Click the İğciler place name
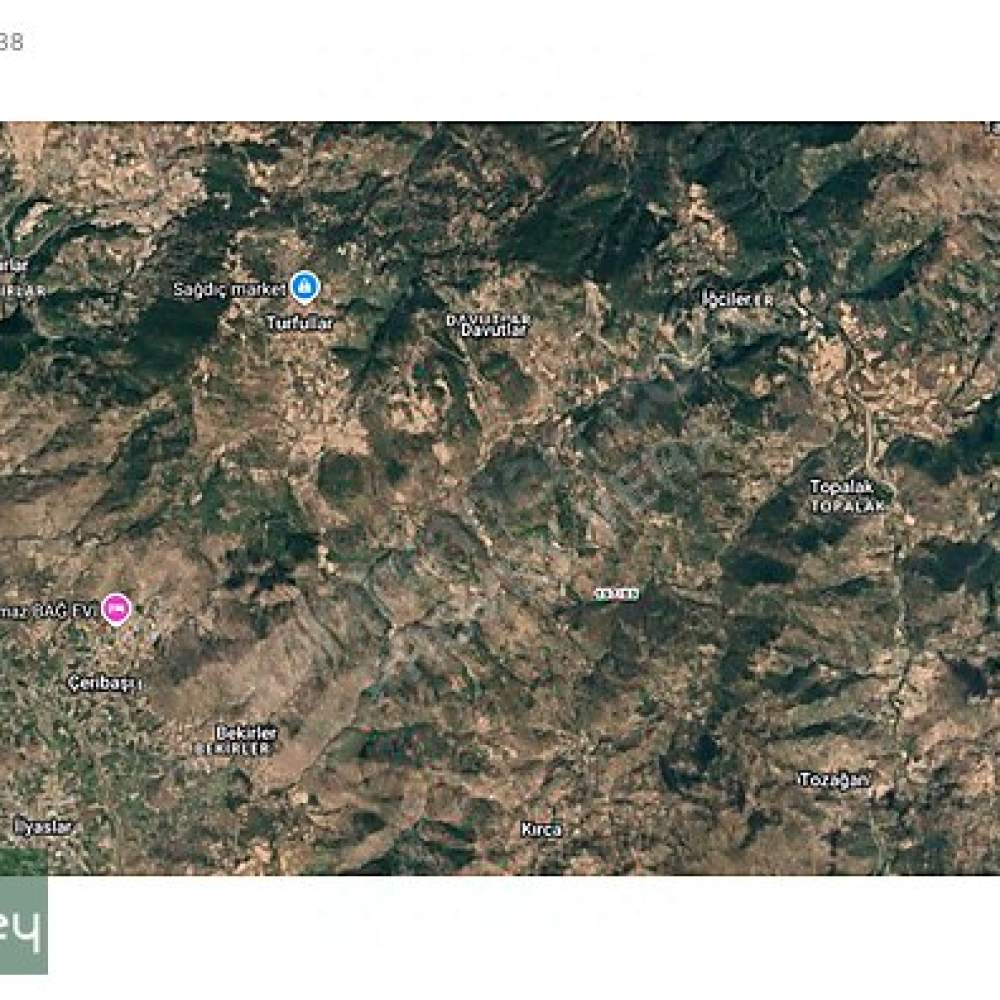This screenshot has width=1000, height=1000. (726, 298)
